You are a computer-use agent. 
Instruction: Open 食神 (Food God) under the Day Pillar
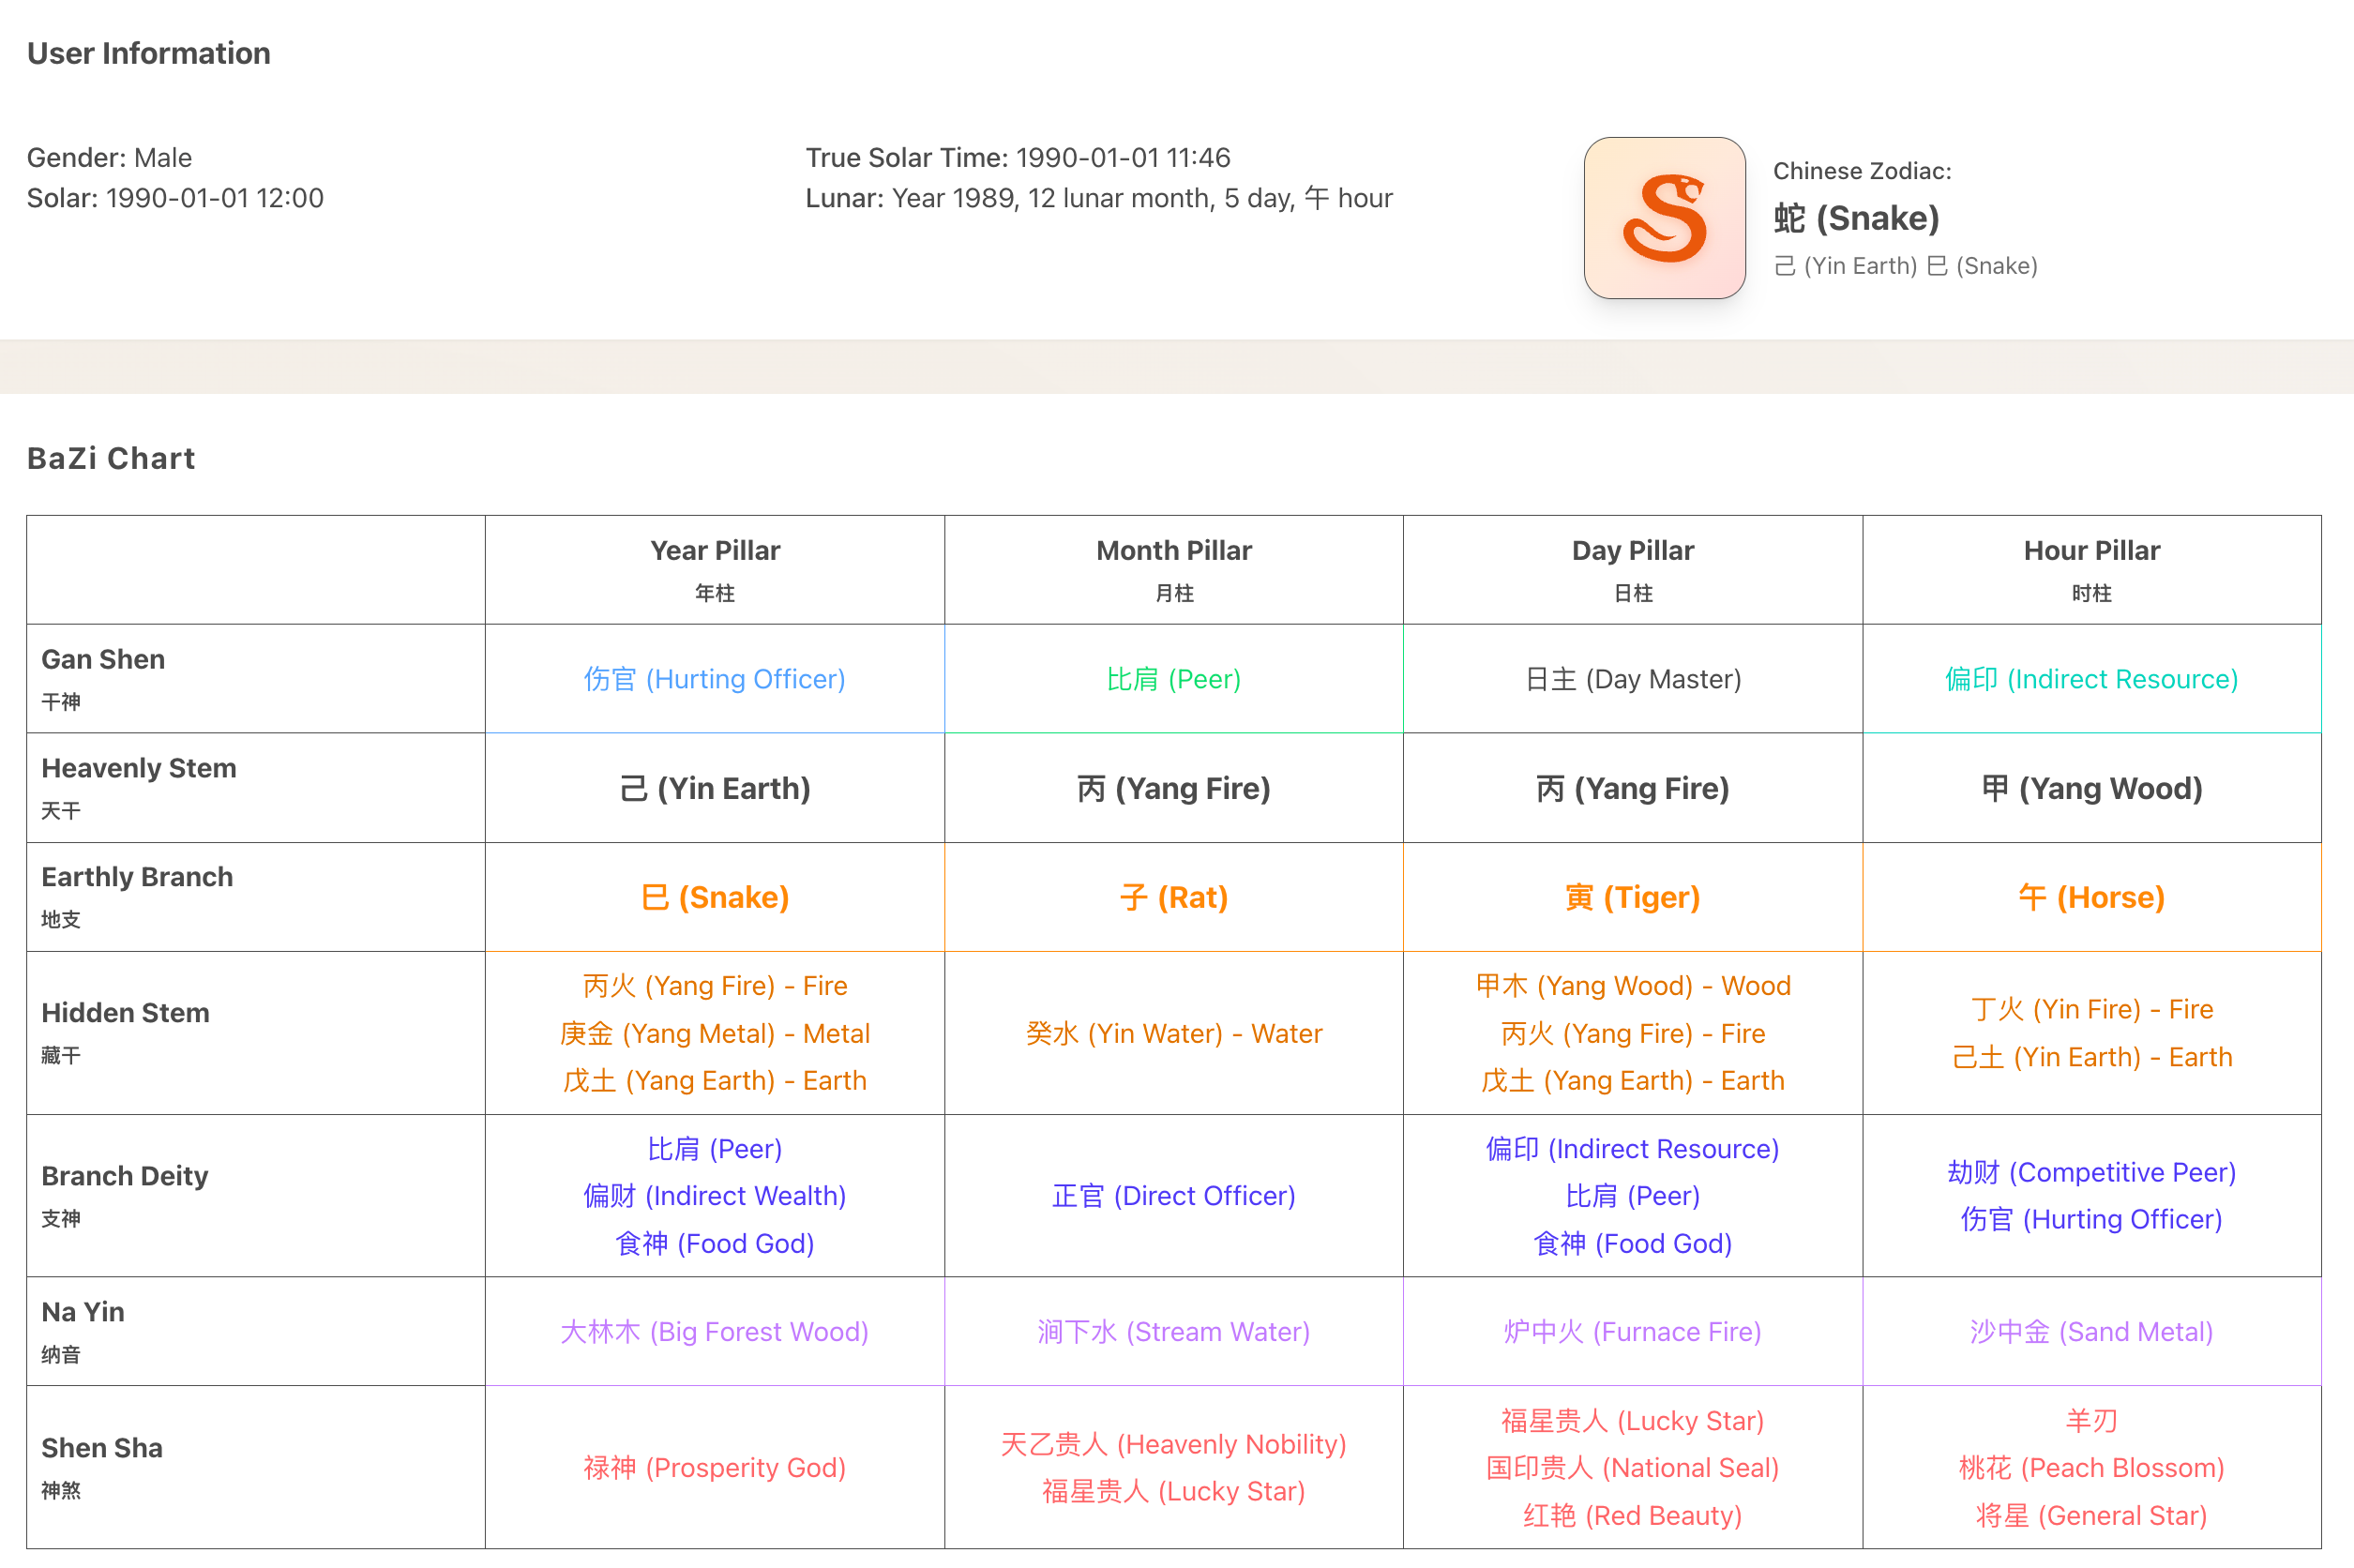tap(1632, 1243)
